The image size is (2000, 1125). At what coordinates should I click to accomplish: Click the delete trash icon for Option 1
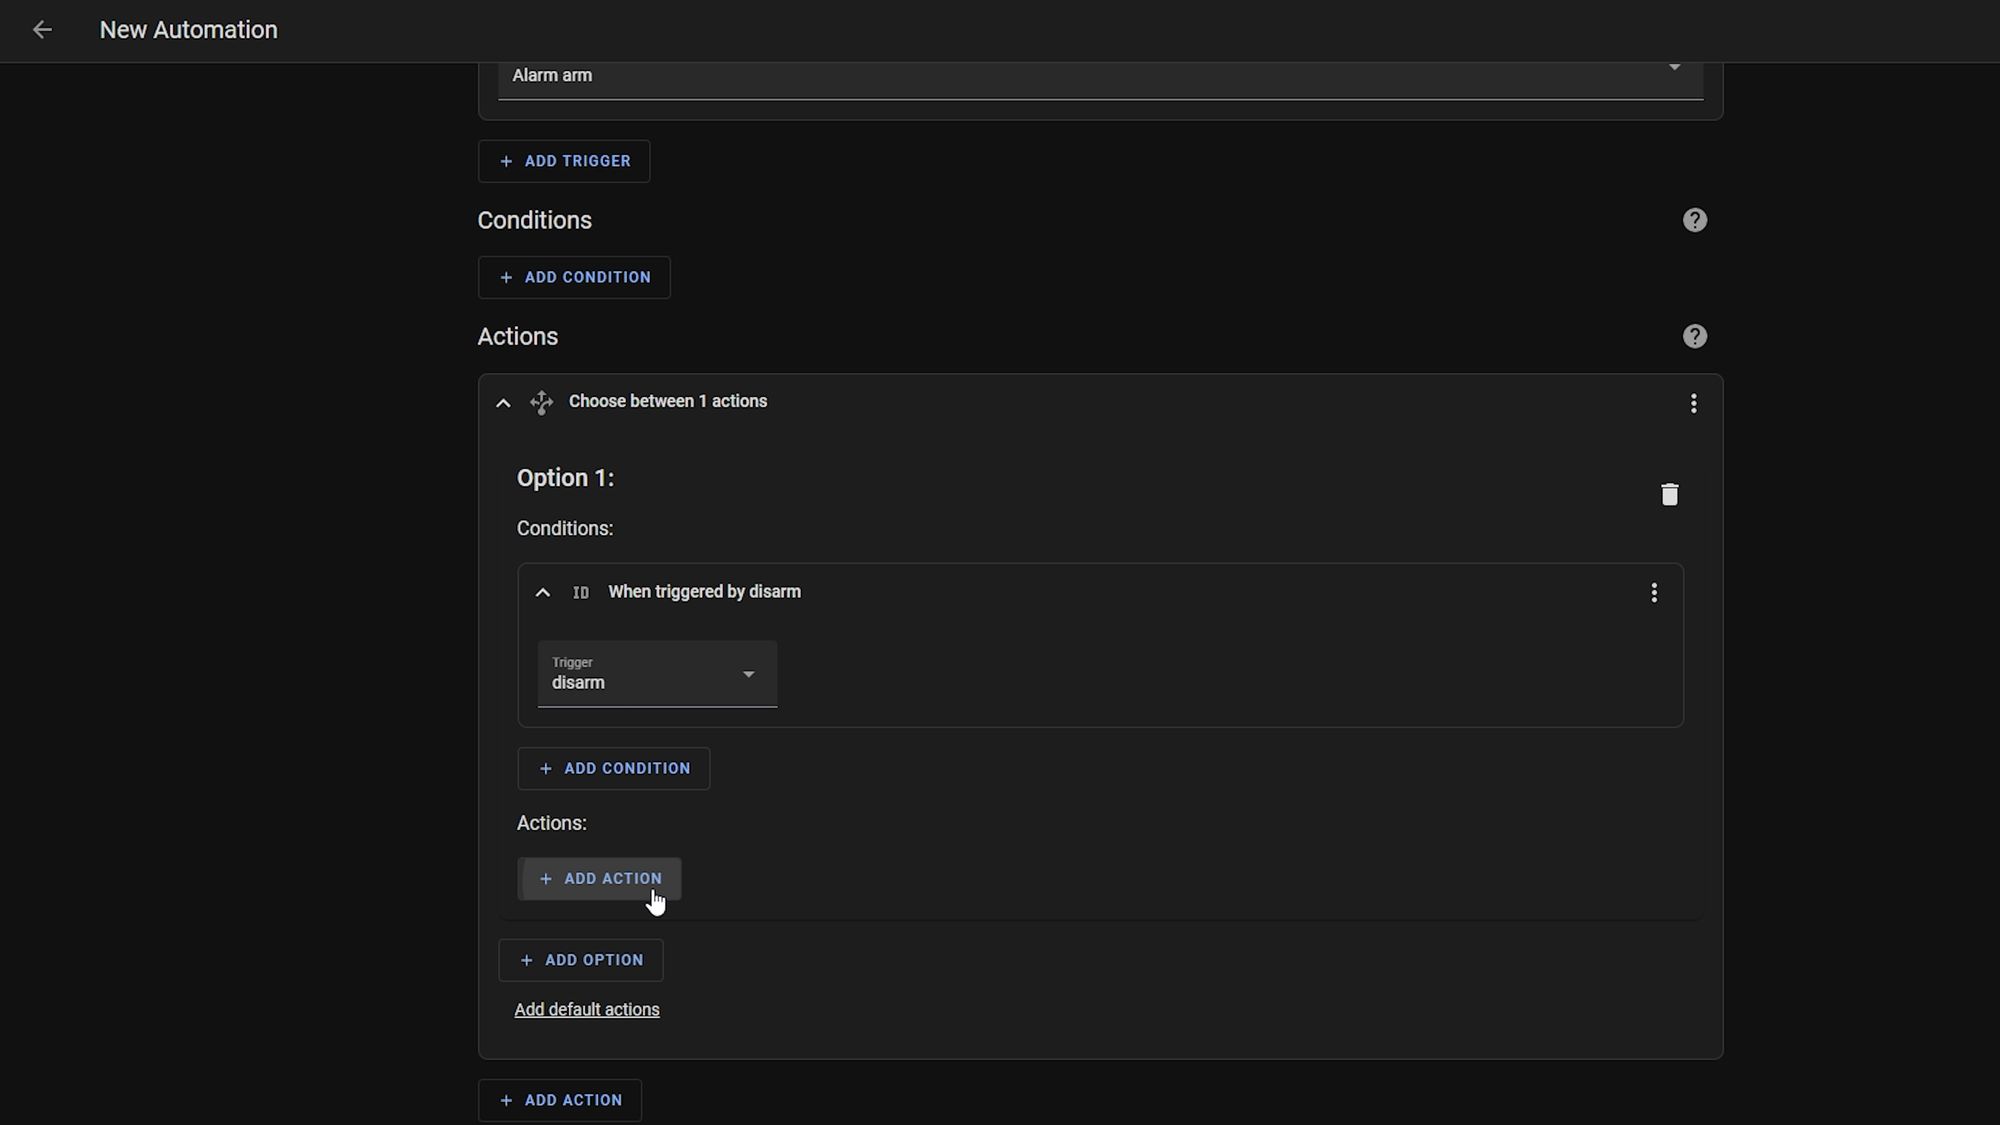coord(1672,495)
